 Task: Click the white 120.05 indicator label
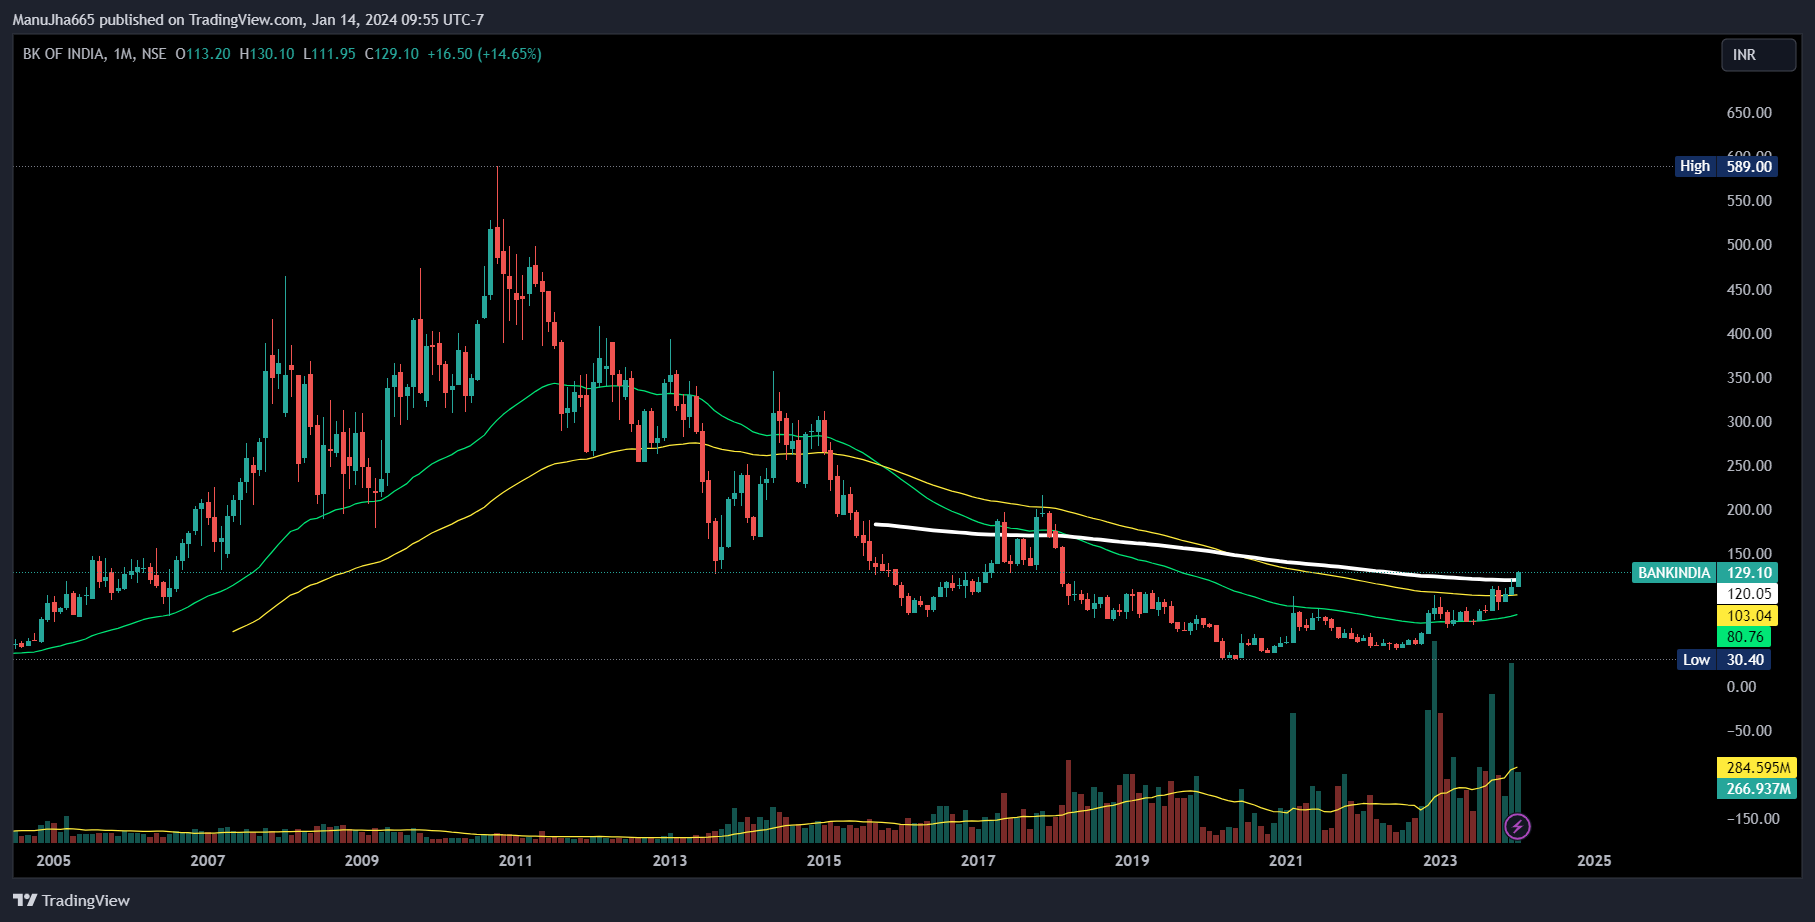pyautogui.click(x=1747, y=593)
